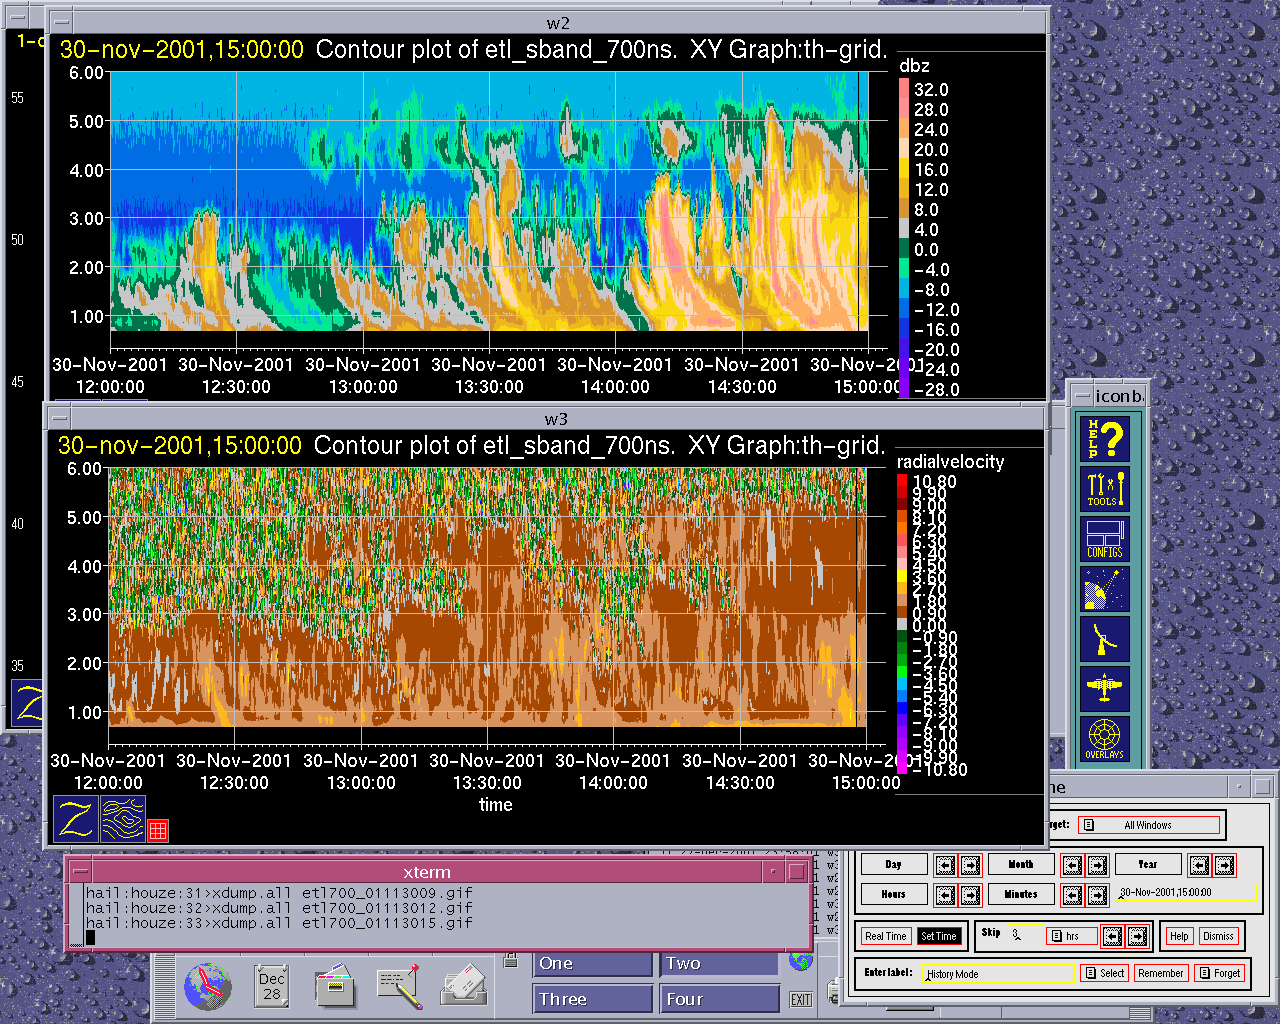Click the Dismiss button
Viewport: 1280px width, 1024px height.
[x=1218, y=936]
